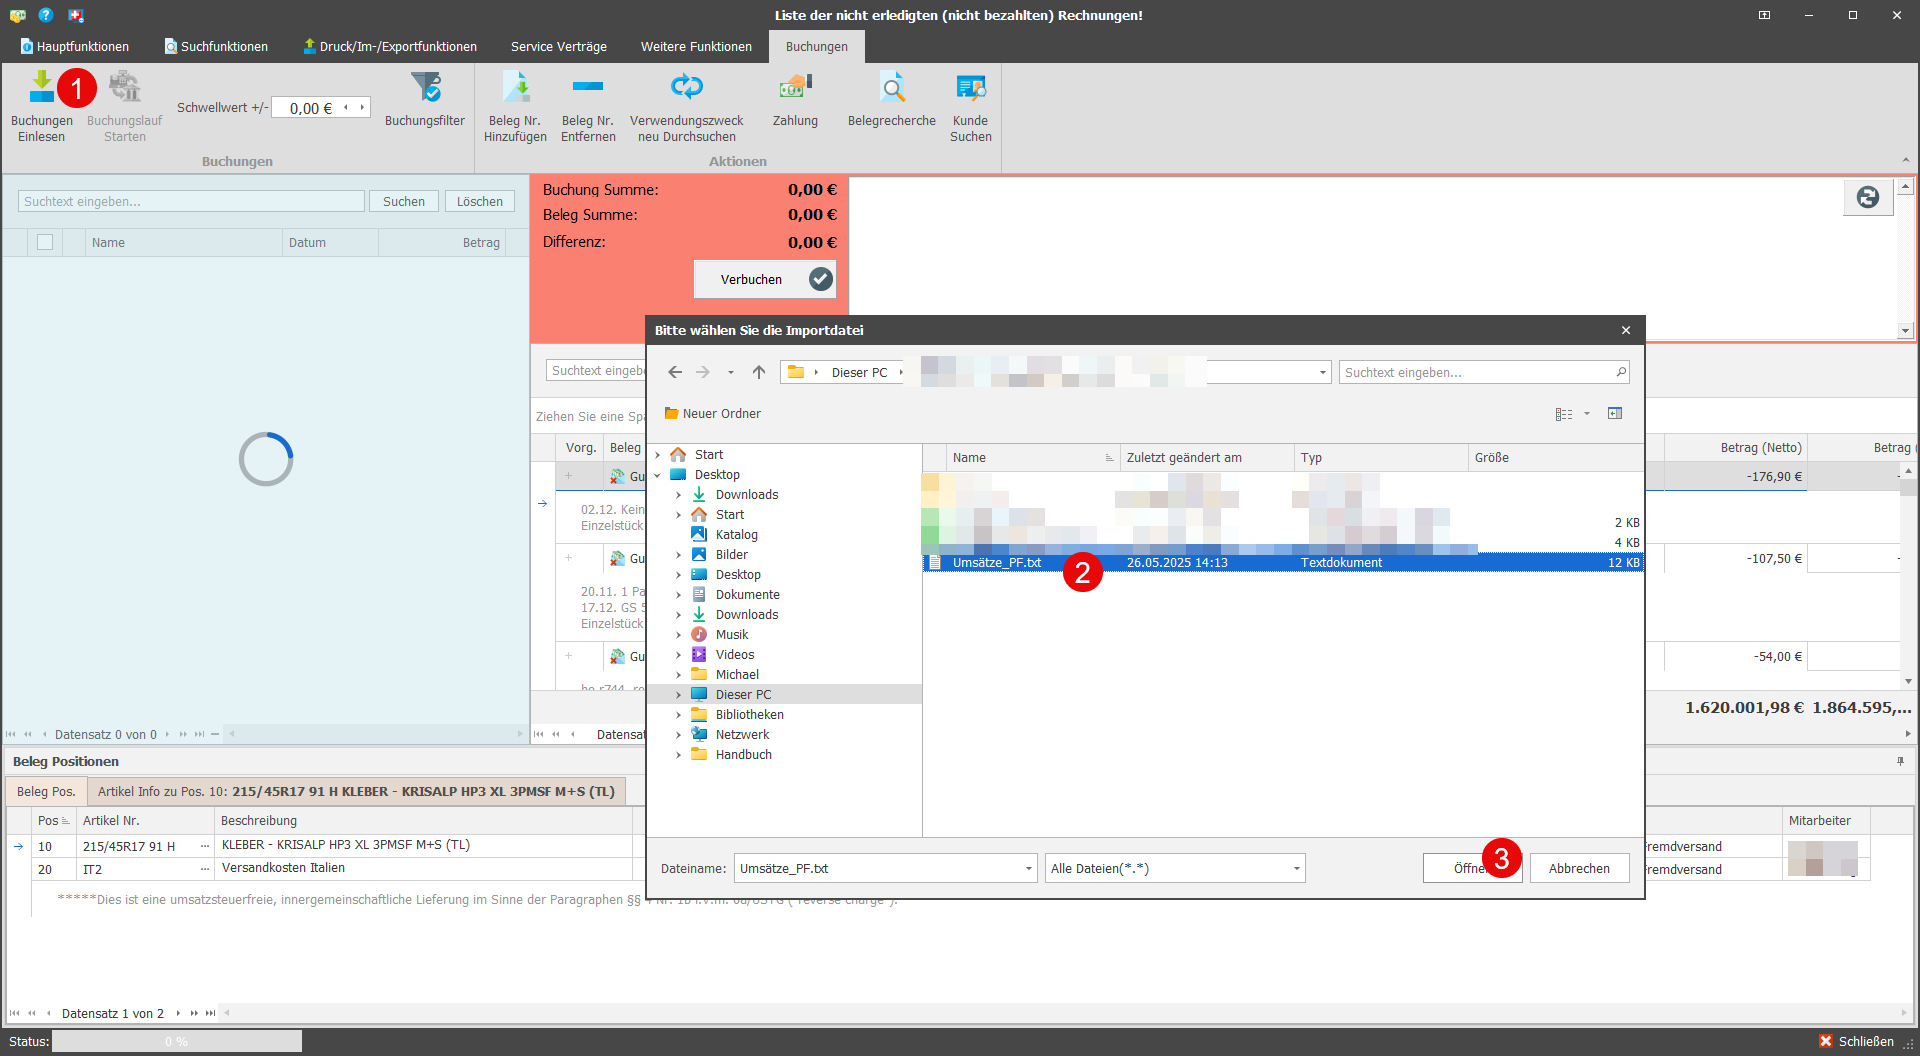
Task: Click the left Suchtext eingeben field
Action: pos(191,201)
